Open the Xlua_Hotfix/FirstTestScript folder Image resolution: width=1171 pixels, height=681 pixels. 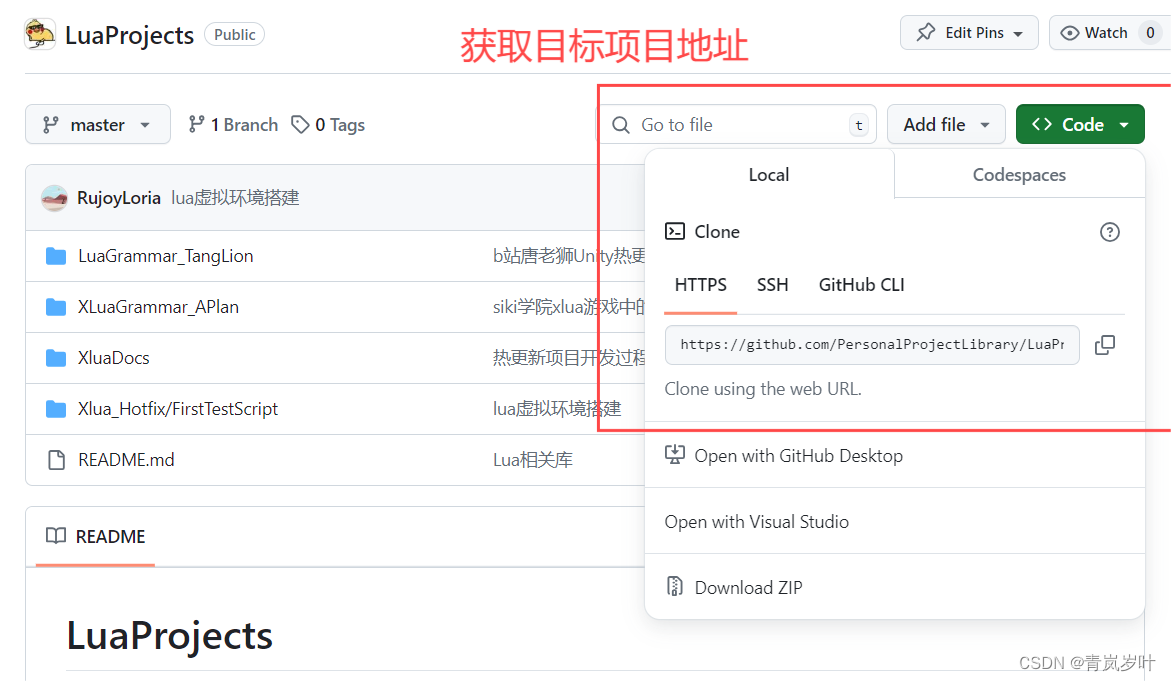click(x=178, y=409)
